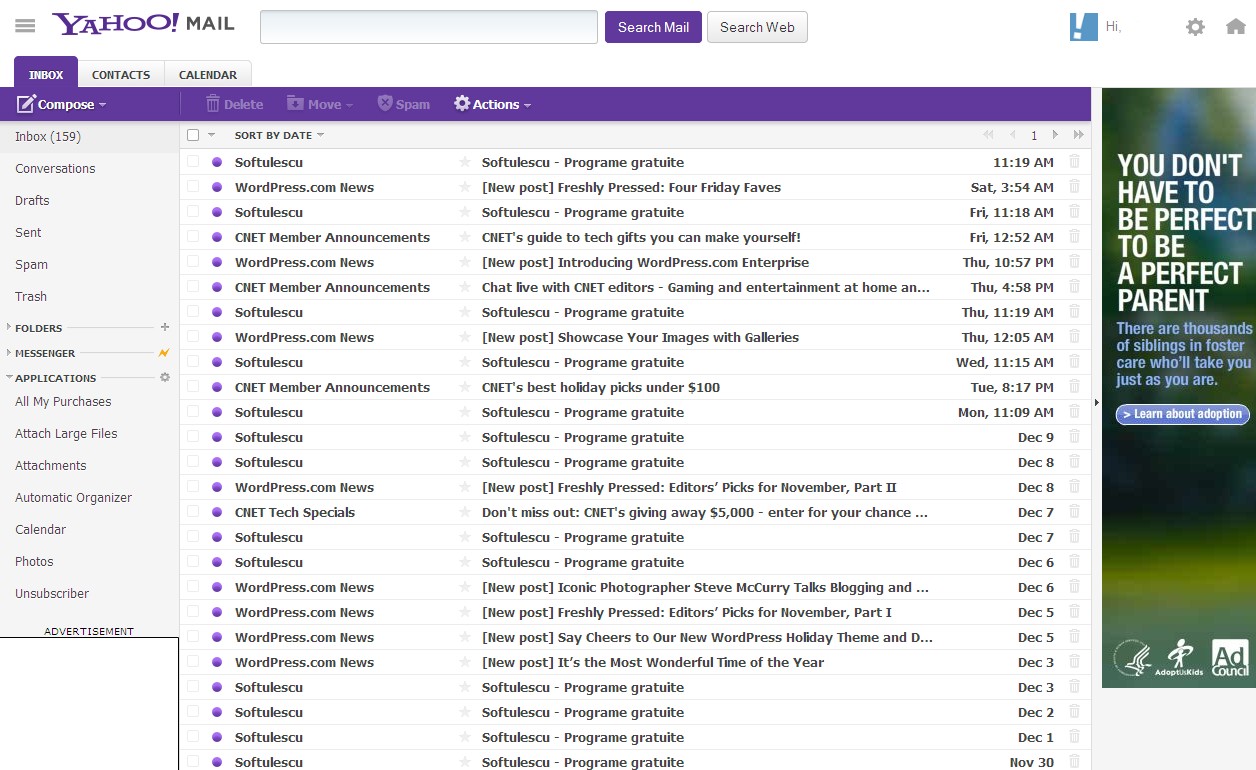
Task: Check box for CNET holiday picks email
Action: pos(193,386)
